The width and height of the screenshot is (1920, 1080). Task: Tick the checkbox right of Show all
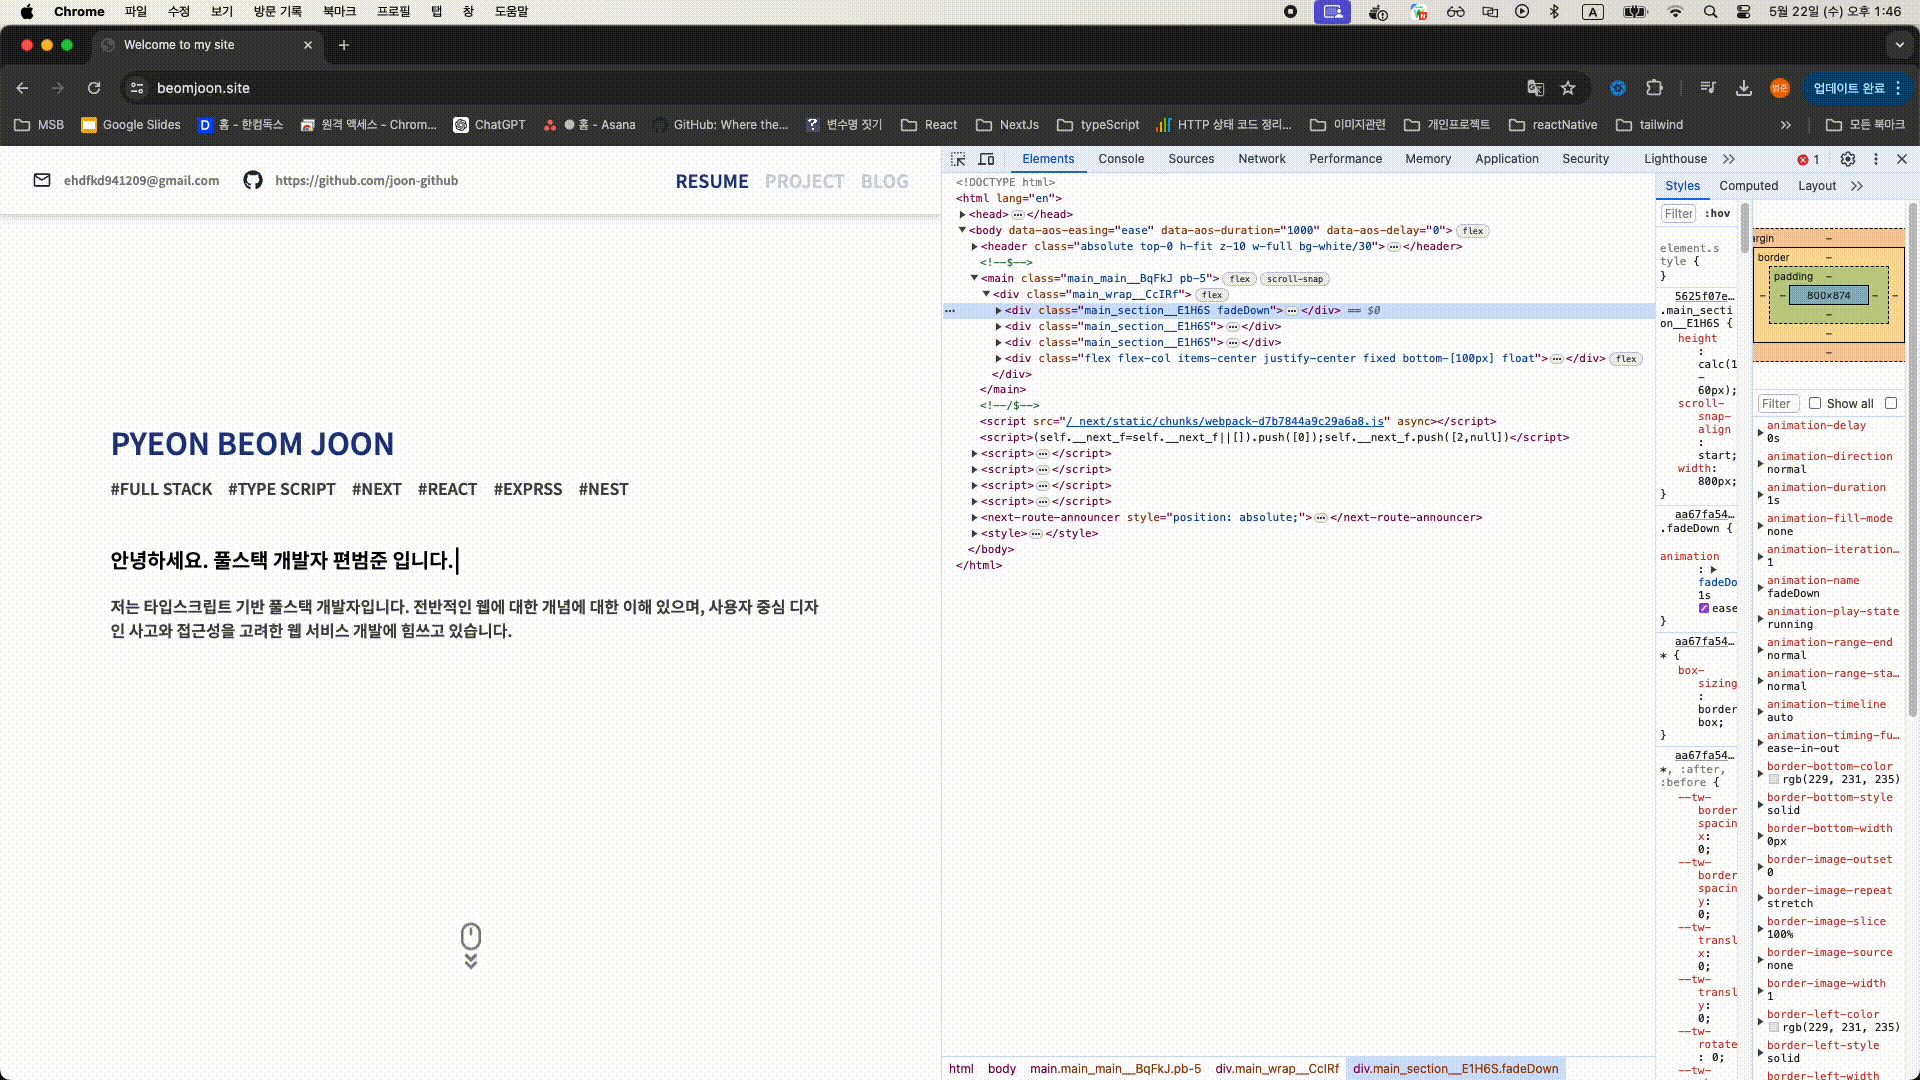(x=1891, y=404)
